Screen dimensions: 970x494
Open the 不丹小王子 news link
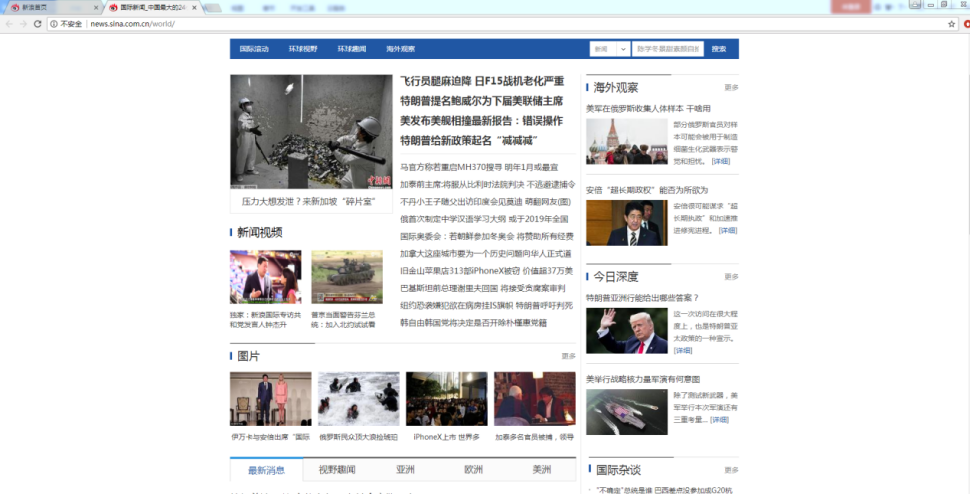coord(486,202)
